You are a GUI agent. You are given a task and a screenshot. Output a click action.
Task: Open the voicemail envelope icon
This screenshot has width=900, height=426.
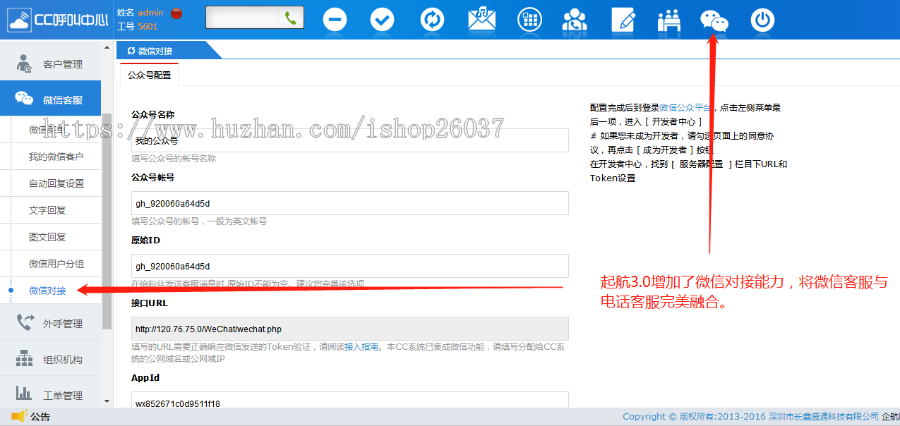tap(481, 20)
